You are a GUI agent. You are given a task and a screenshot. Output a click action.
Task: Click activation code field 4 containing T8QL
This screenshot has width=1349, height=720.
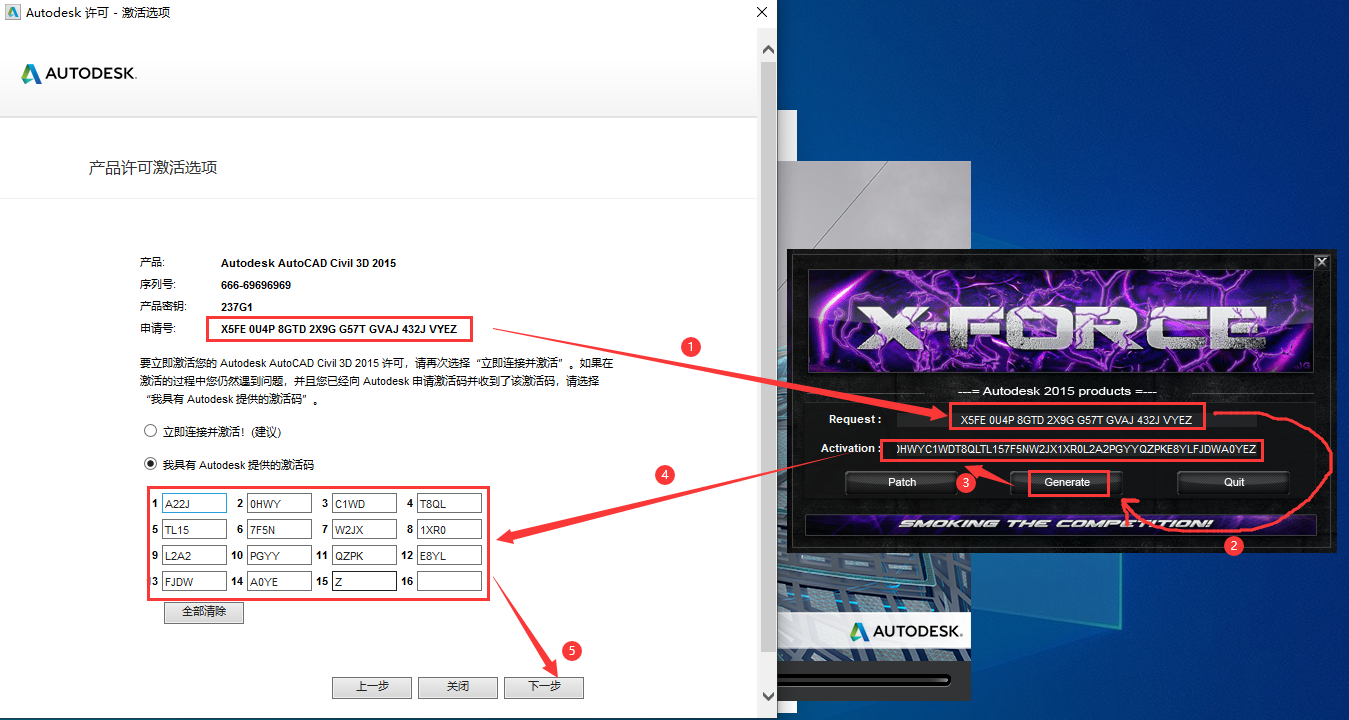pyautogui.click(x=449, y=503)
